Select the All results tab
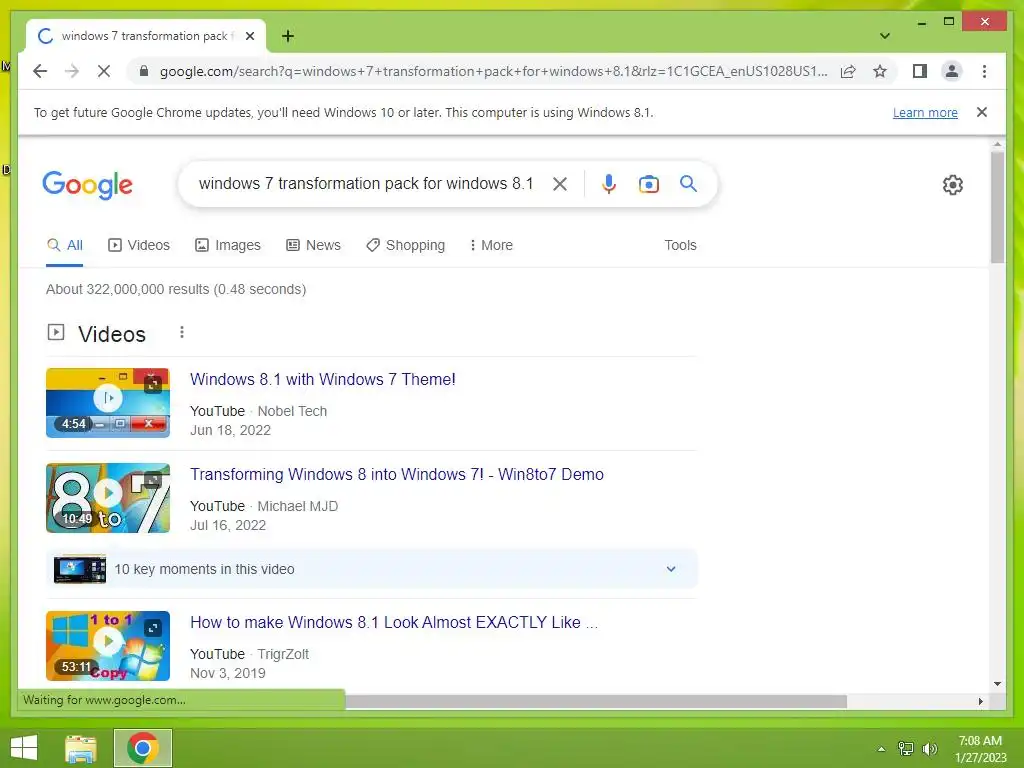The height and width of the screenshot is (768, 1024). pyautogui.click(x=65, y=246)
